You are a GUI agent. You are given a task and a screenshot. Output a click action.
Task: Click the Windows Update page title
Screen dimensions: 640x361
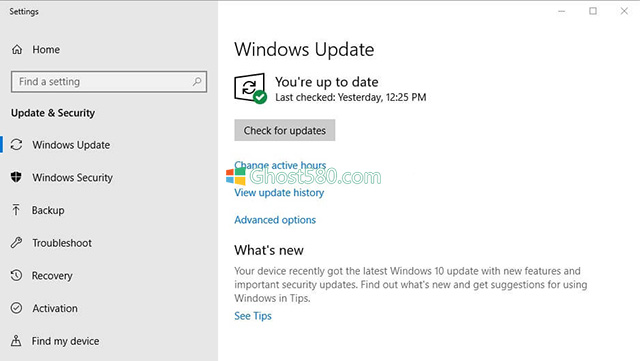click(x=304, y=49)
